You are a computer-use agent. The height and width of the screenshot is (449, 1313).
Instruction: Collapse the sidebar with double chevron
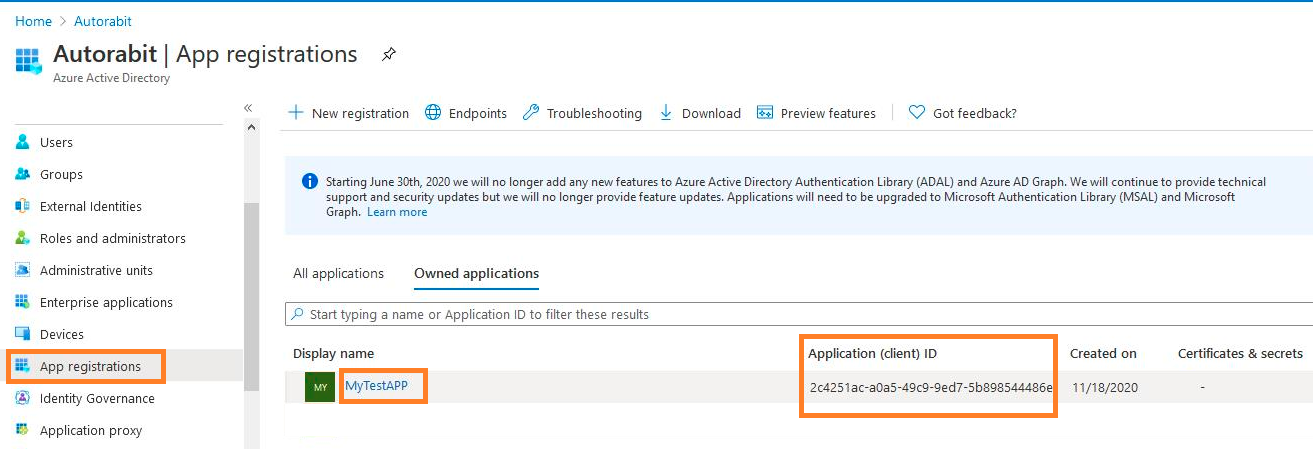tap(248, 107)
